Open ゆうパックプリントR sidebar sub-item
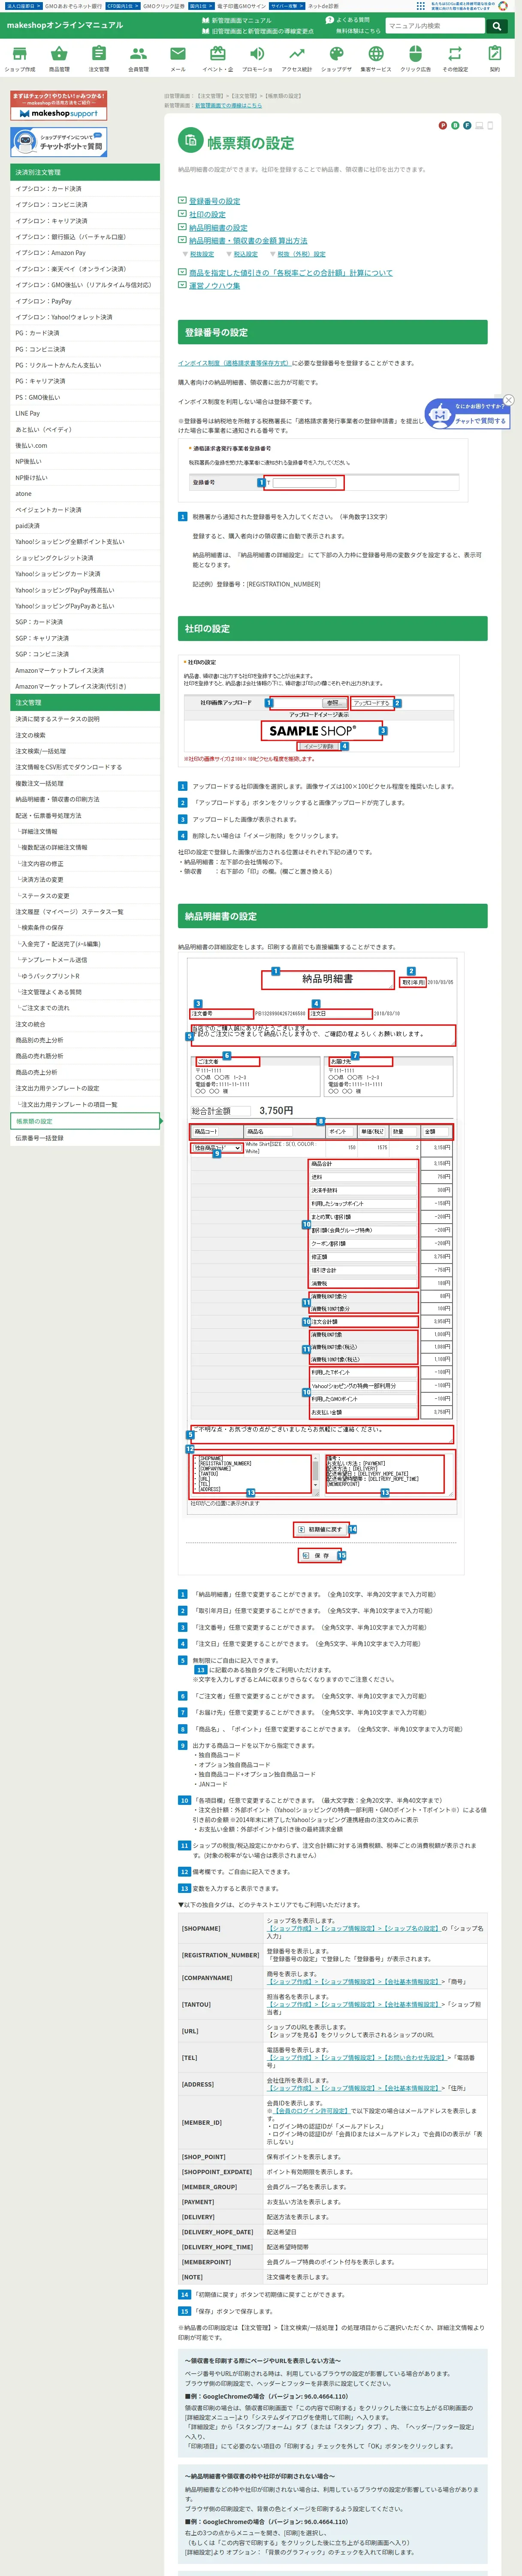The height and width of the screenshot is (2576, 522). click(x=85, y=976)
